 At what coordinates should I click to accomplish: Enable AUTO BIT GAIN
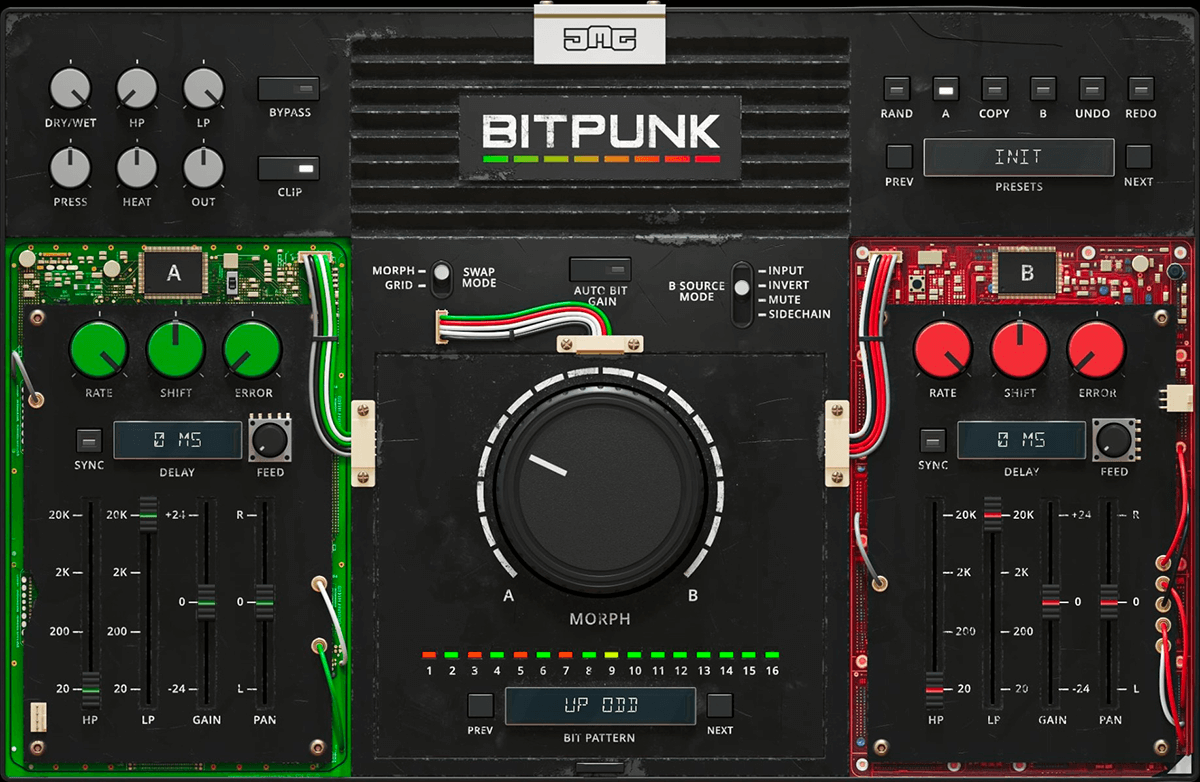coord(599,268)
